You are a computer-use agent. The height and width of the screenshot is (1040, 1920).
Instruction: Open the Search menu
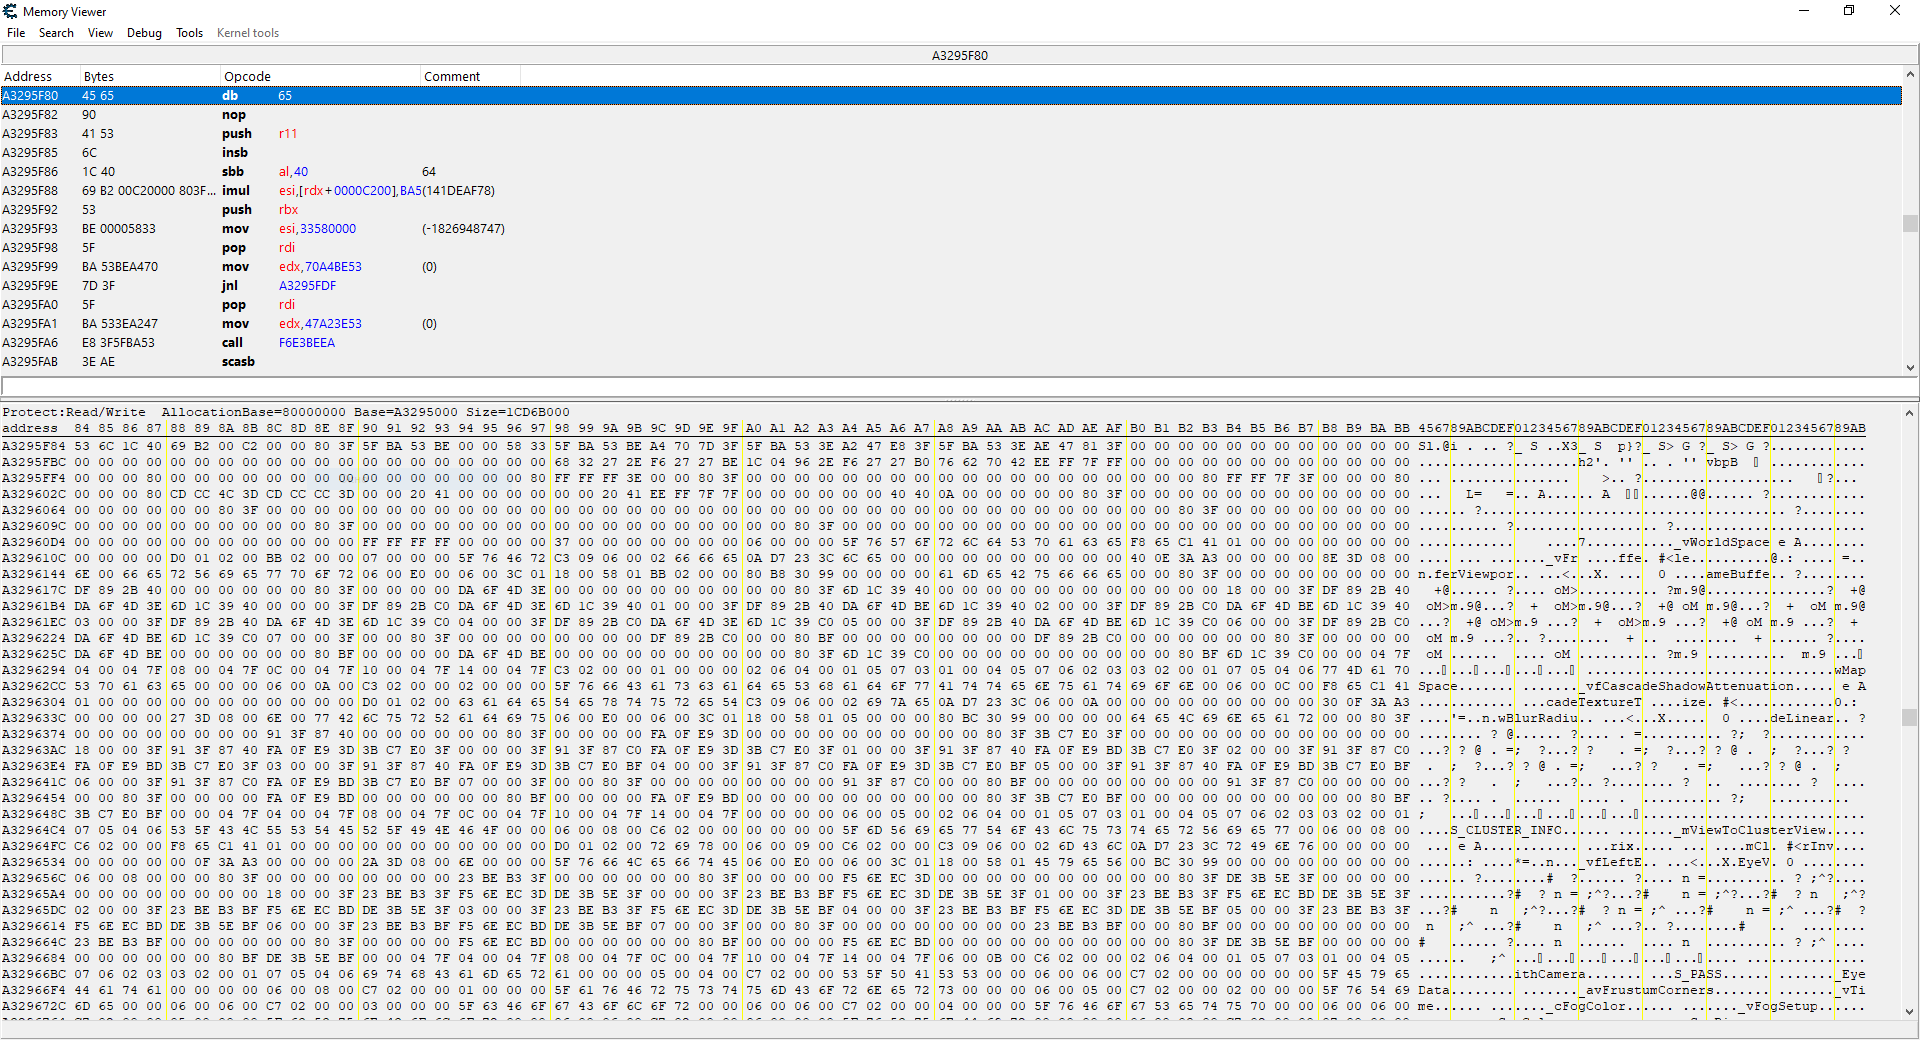point(56,33)
